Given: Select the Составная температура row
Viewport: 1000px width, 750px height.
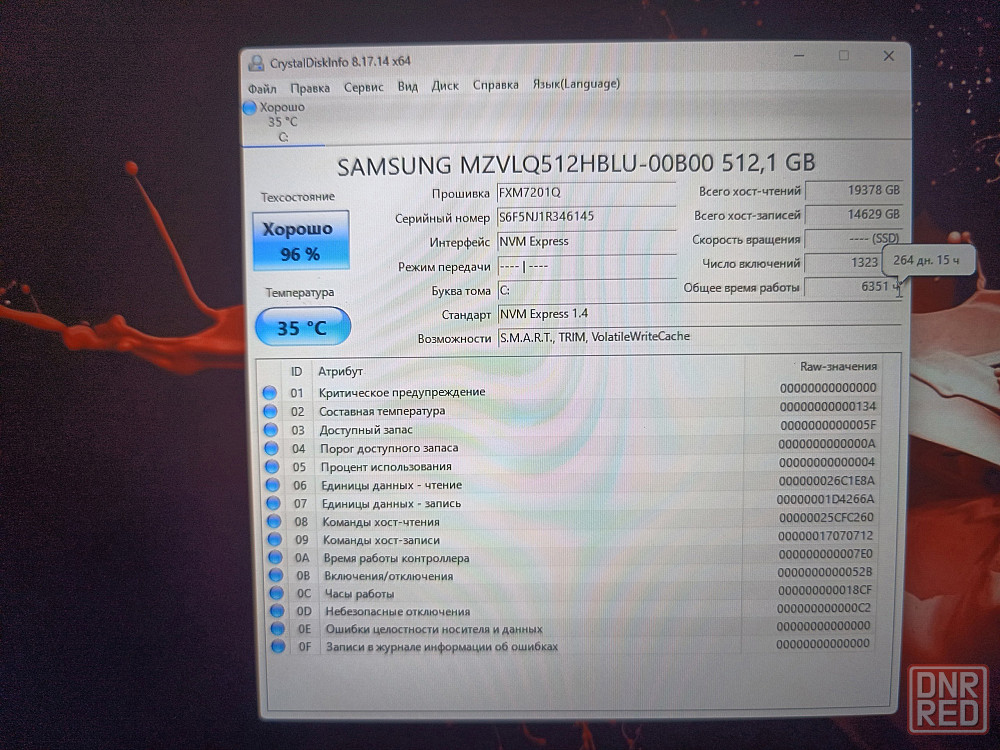Looking at the screenshot, I should (x=570, y=409).
